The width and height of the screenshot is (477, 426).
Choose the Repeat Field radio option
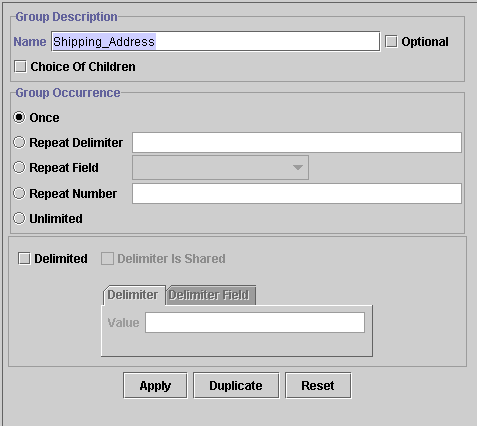click(19, 167)
